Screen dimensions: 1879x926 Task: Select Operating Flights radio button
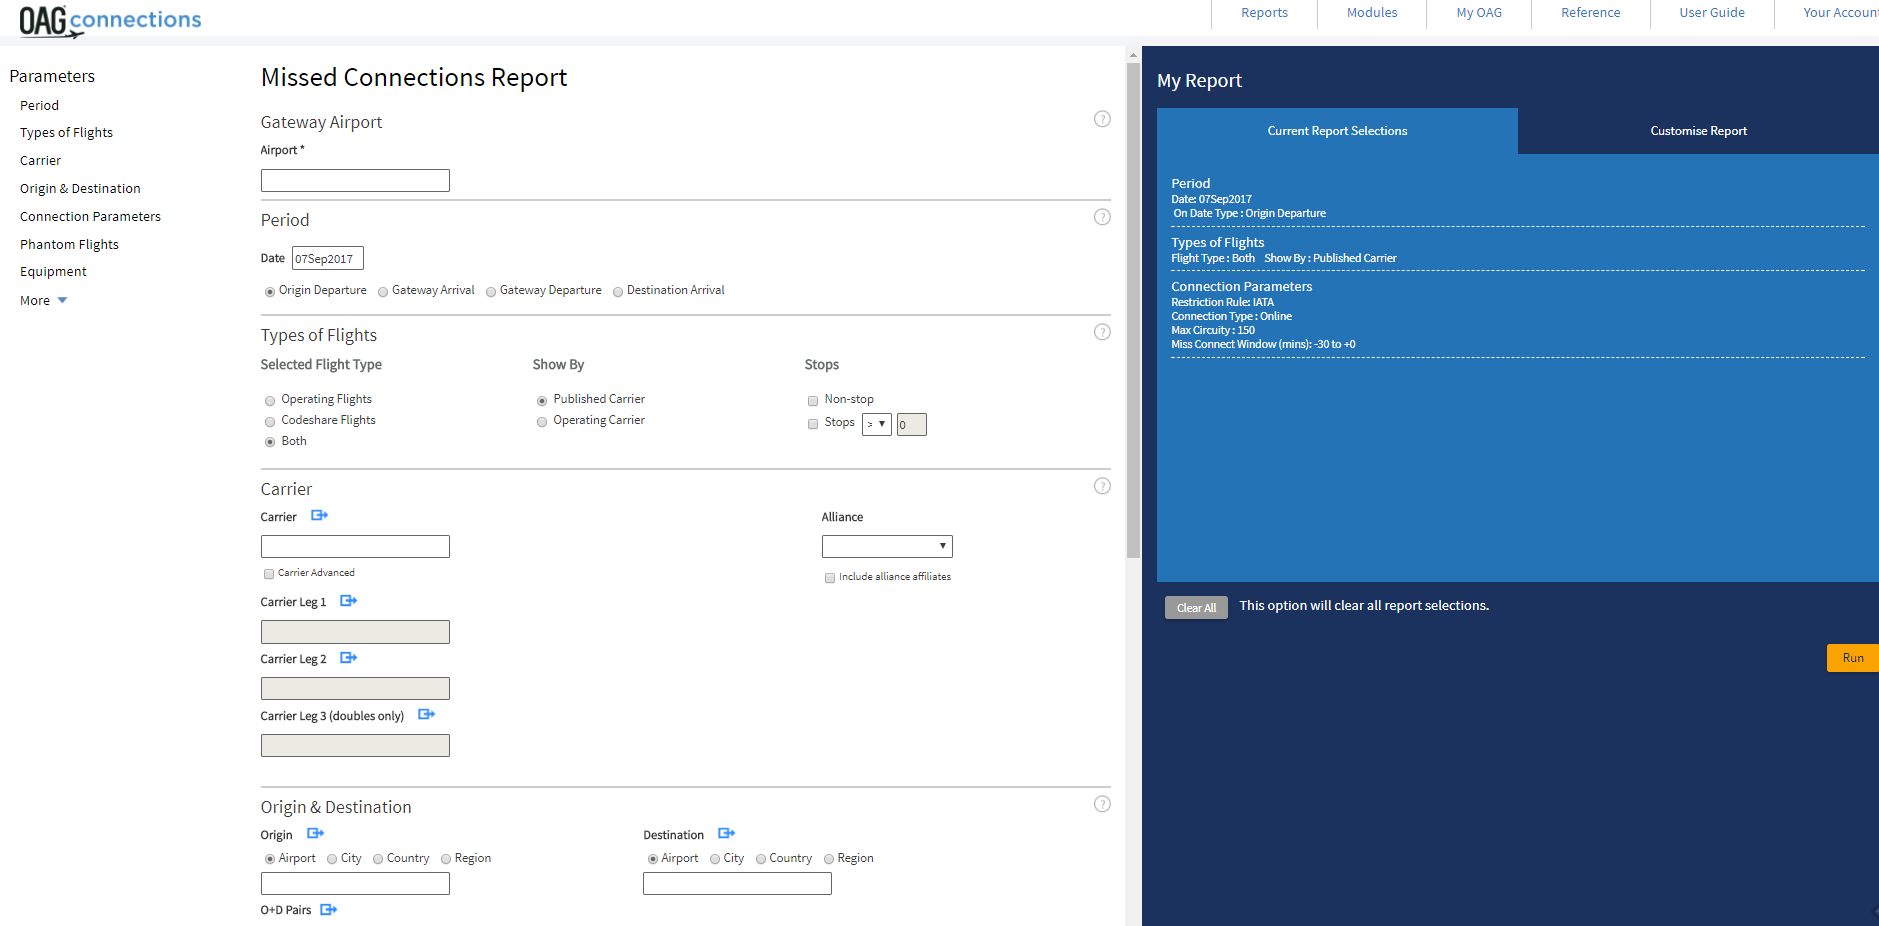point(270,401)
